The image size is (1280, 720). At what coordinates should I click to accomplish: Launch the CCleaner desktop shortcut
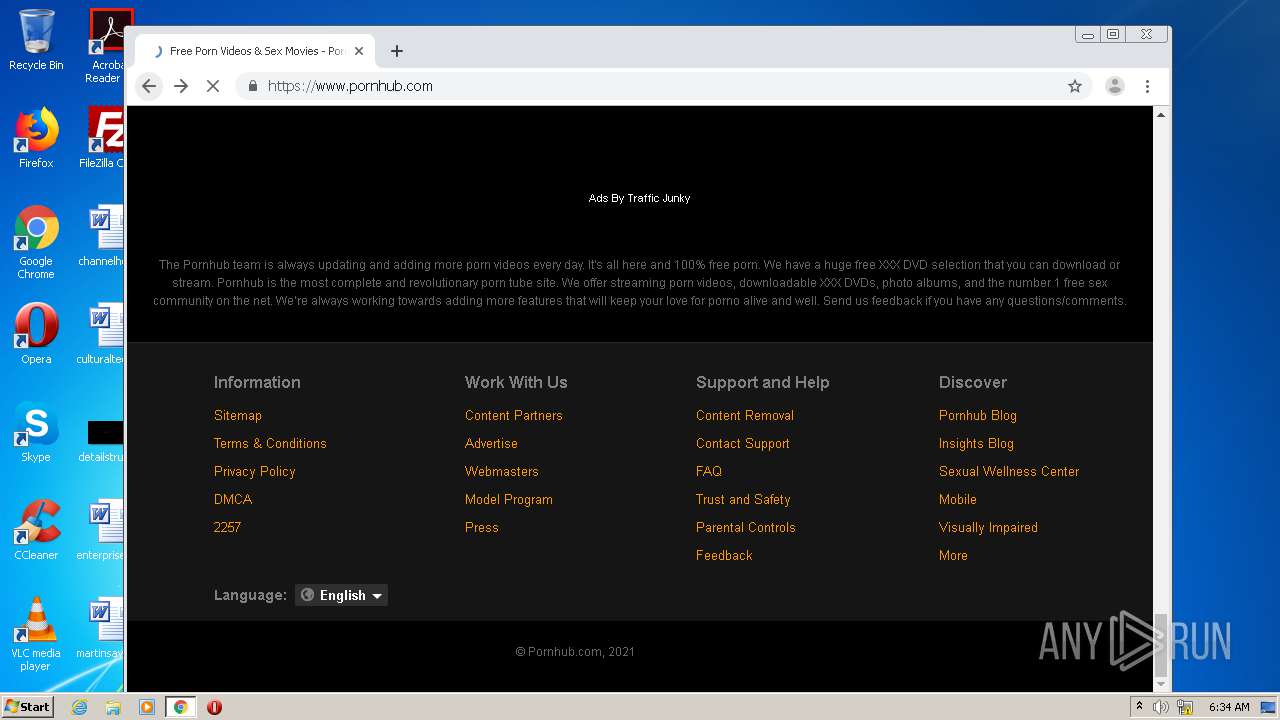[x=36, y=530]
